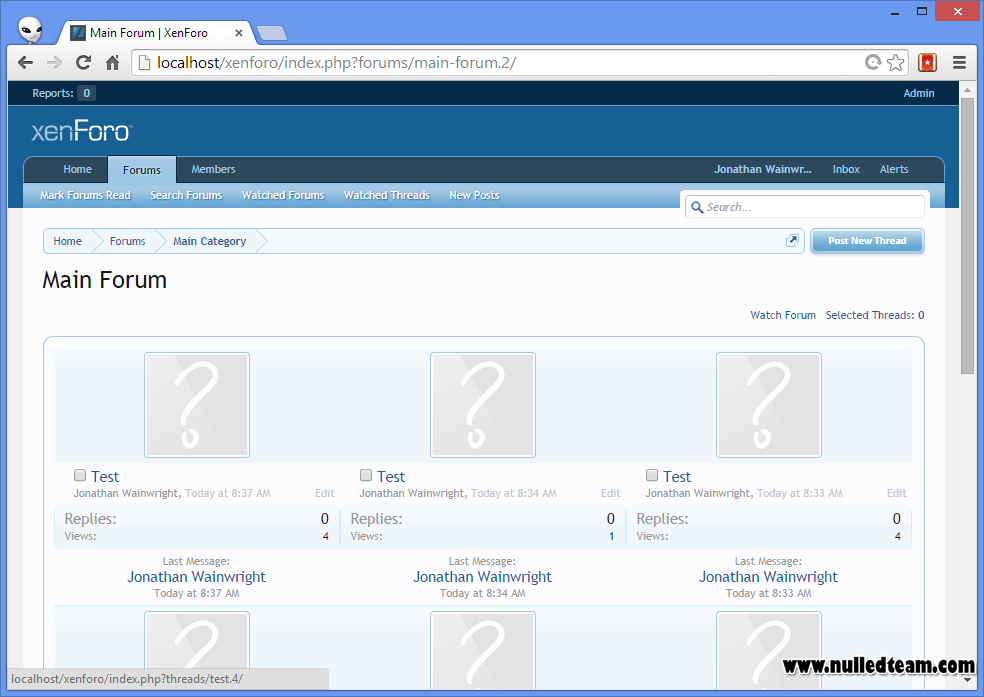Edit the 8:34 AM Test thread
Viewport: 984px width, 697px height.
point(611,493)
